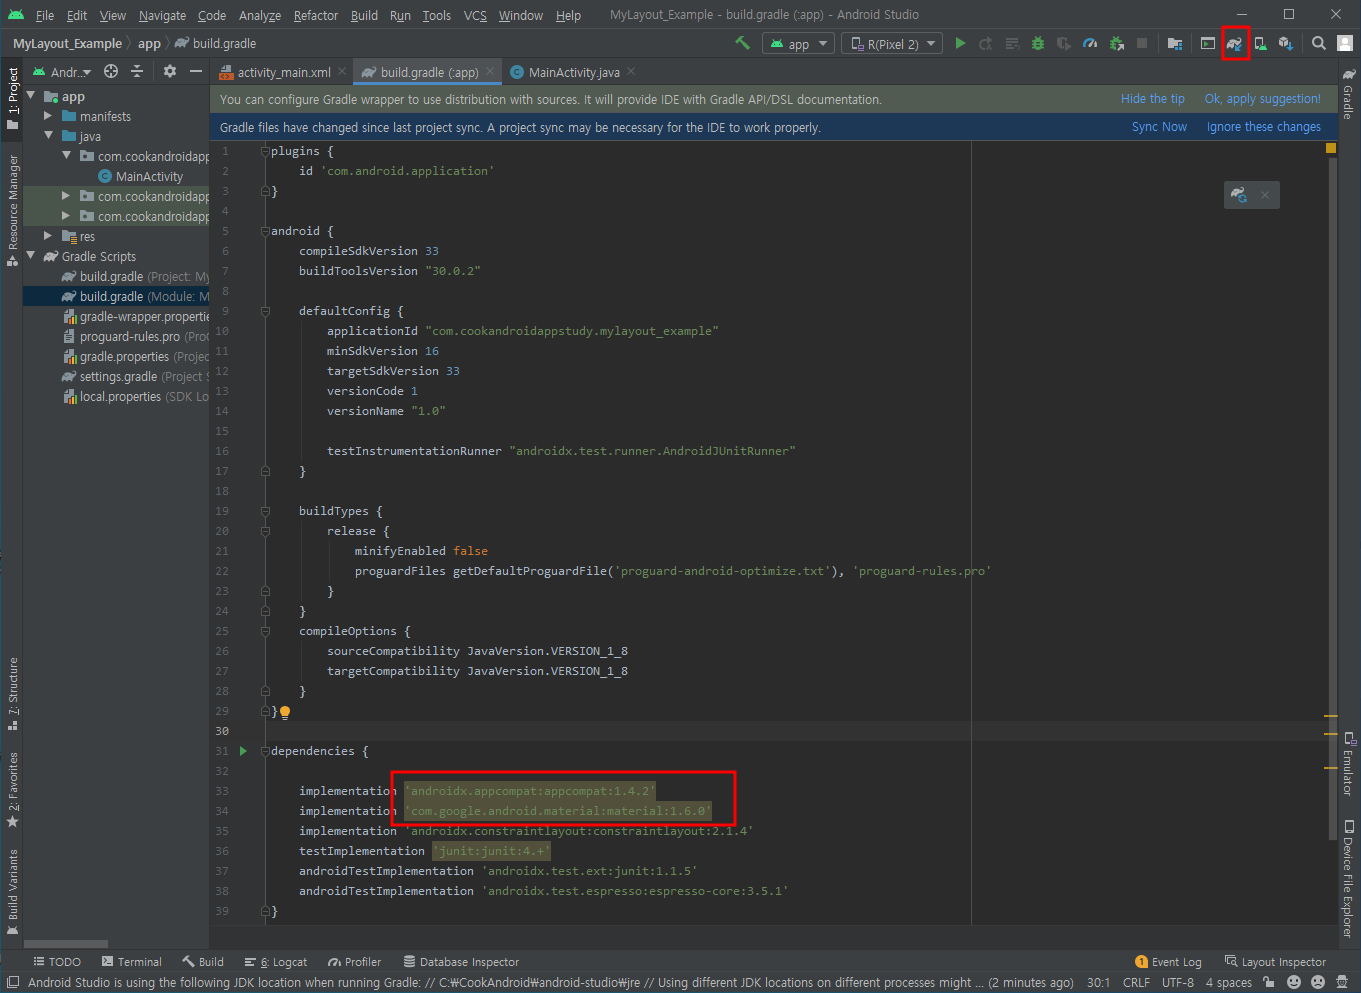Open the File menu

(45, 15)
